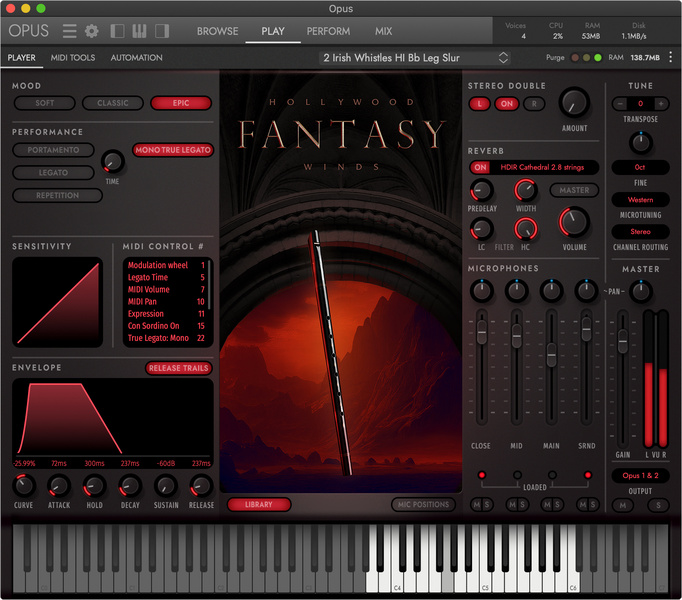The image size is (682, 600).
Task: Select the Player tab
Action: pos(21,57)
